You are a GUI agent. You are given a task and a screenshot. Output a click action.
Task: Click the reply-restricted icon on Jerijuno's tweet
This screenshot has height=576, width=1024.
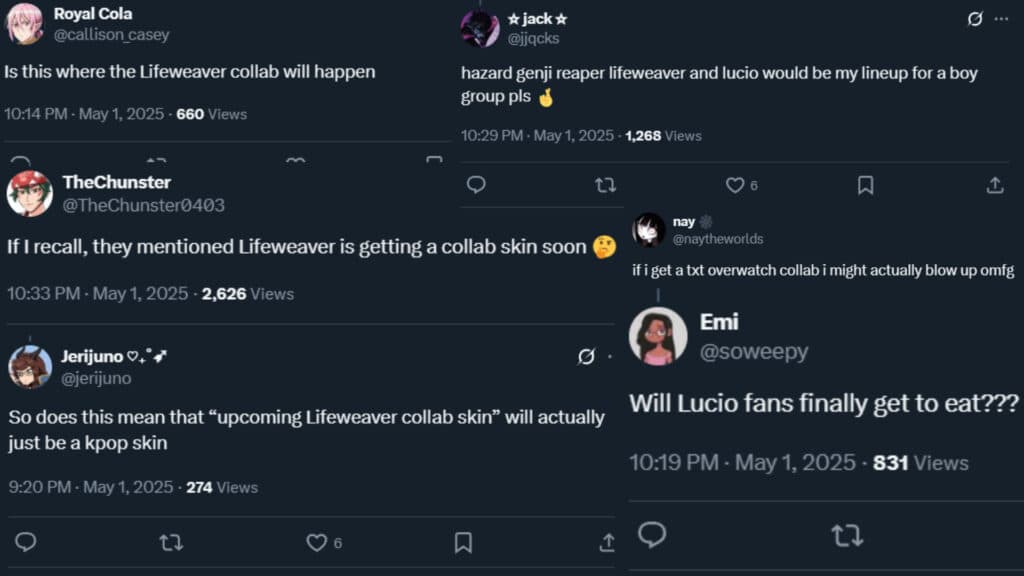(x=590, y=355)
